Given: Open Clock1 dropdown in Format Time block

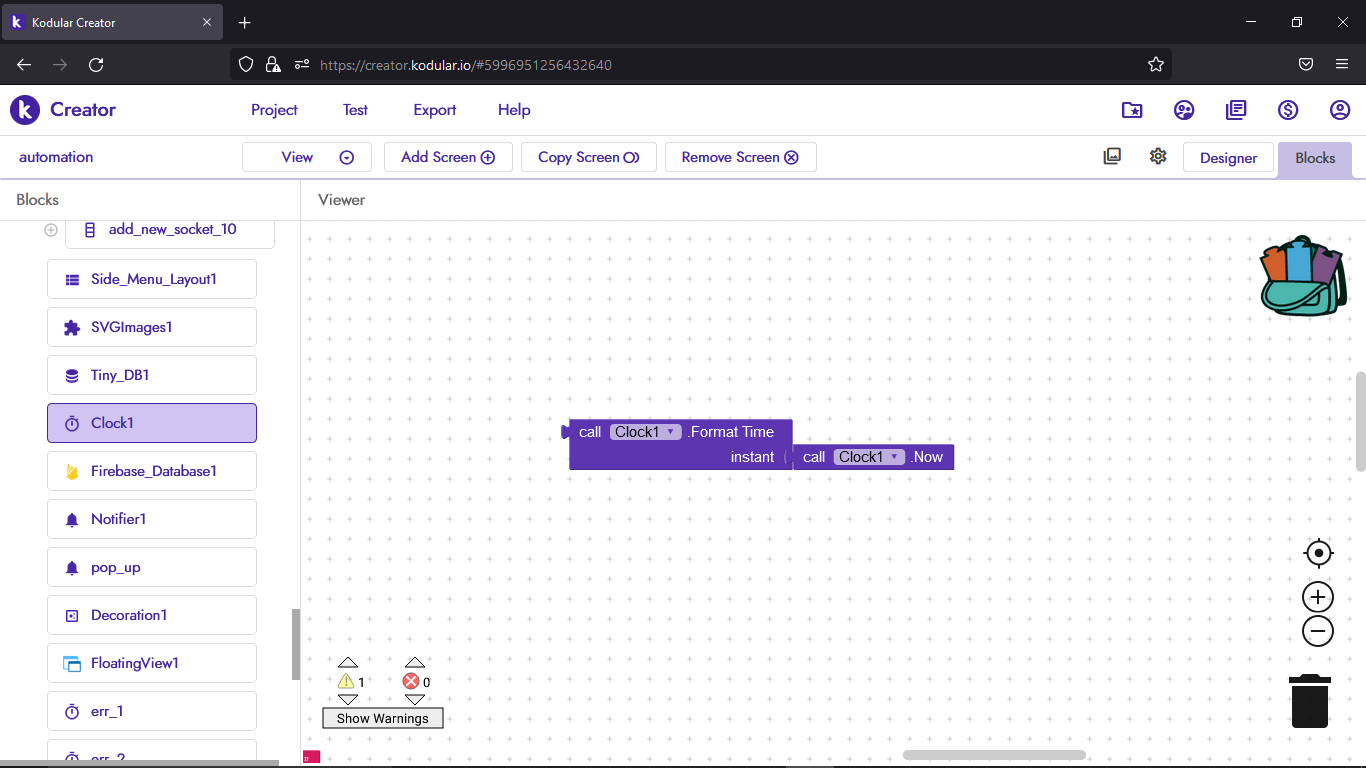Looking at the screenshot, I should tap(646, 432).
